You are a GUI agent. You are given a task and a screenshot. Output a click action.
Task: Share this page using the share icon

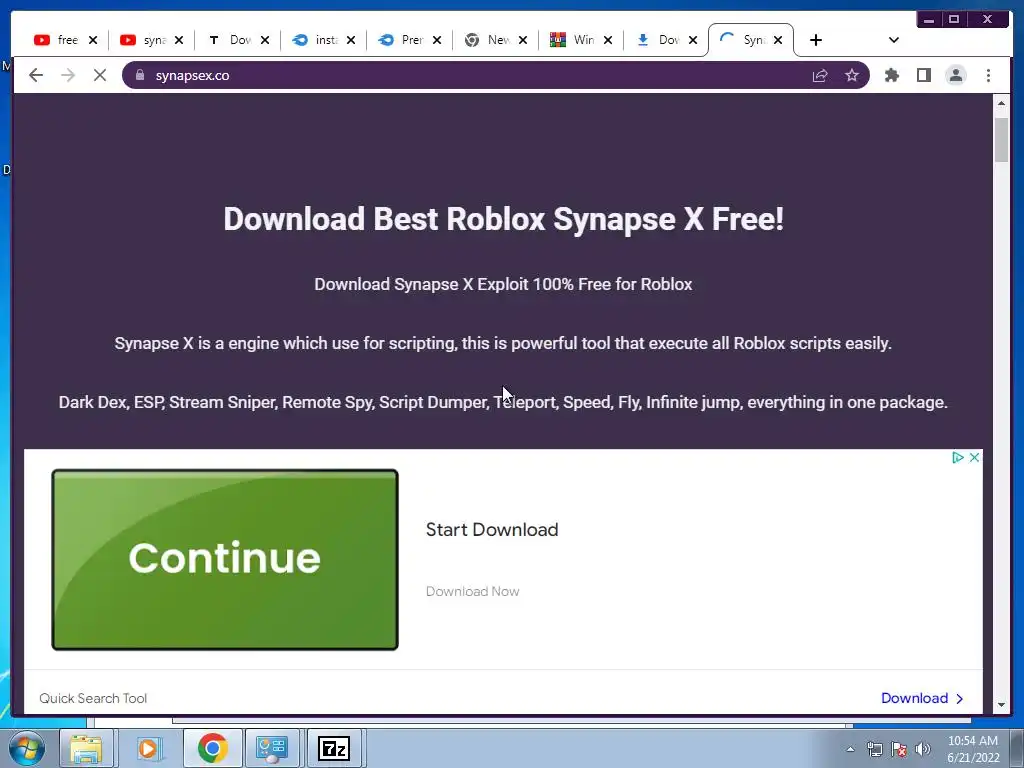click(820, 76)
